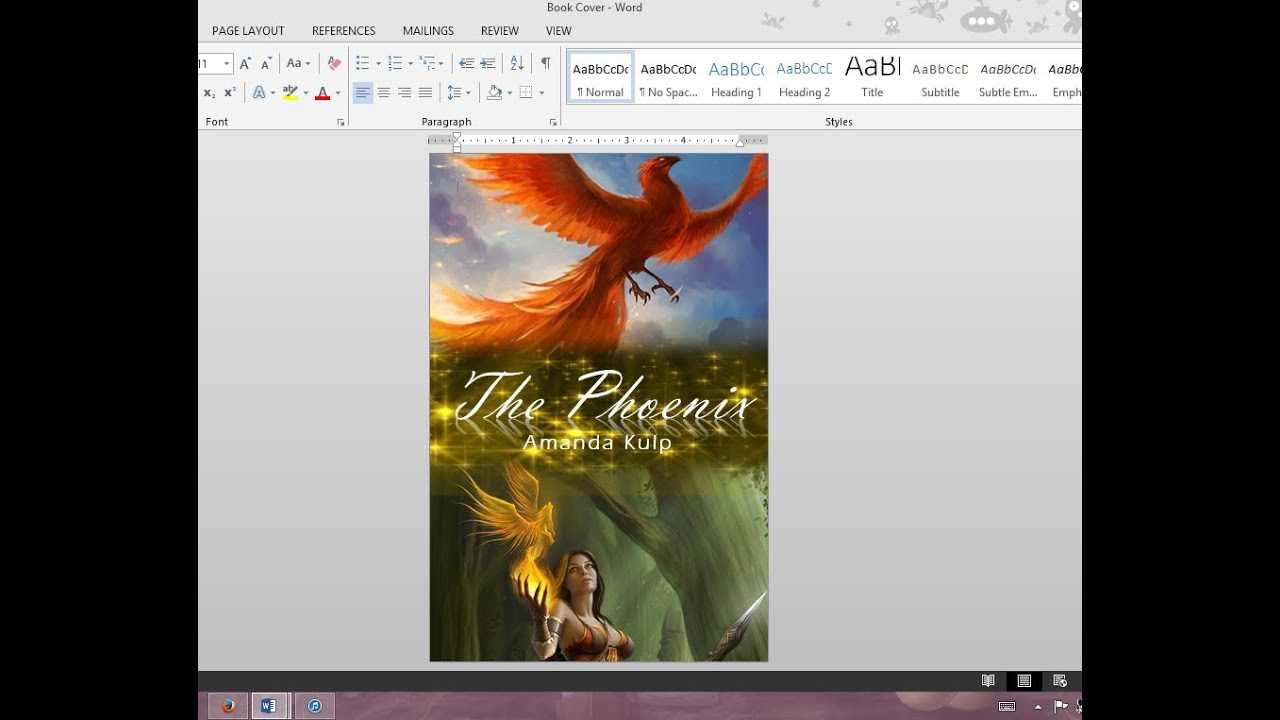Apply subscript formatting

coord(209,93)
